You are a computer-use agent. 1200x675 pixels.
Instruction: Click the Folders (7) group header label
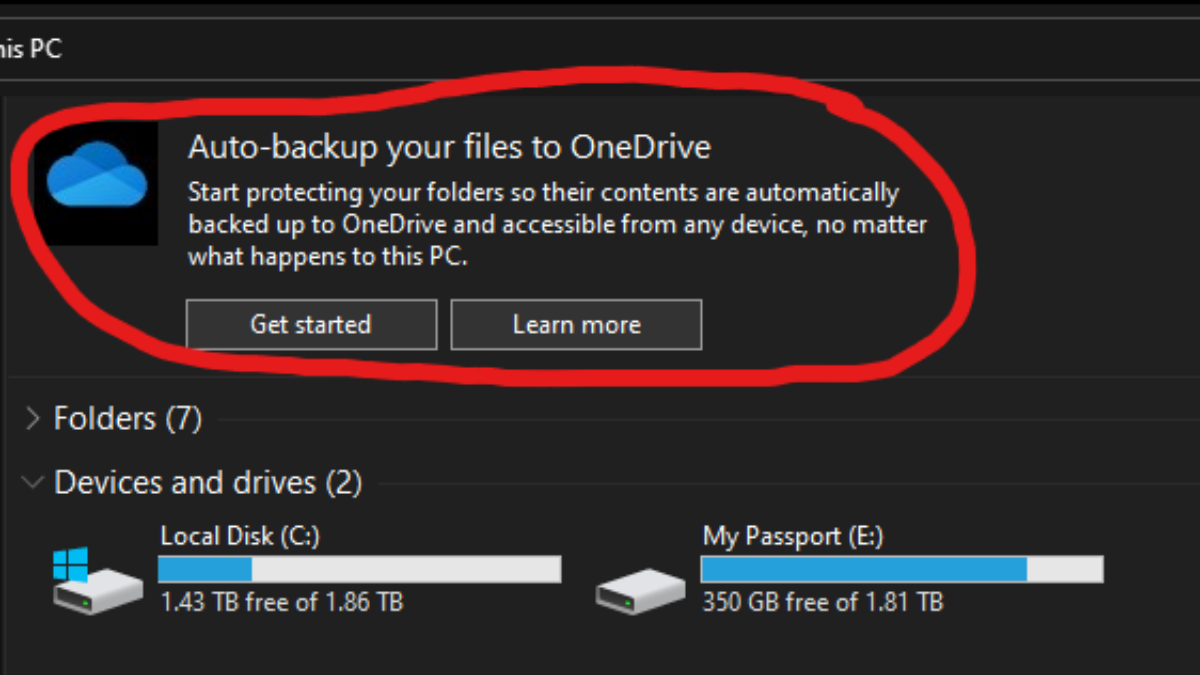pos(128,418)
